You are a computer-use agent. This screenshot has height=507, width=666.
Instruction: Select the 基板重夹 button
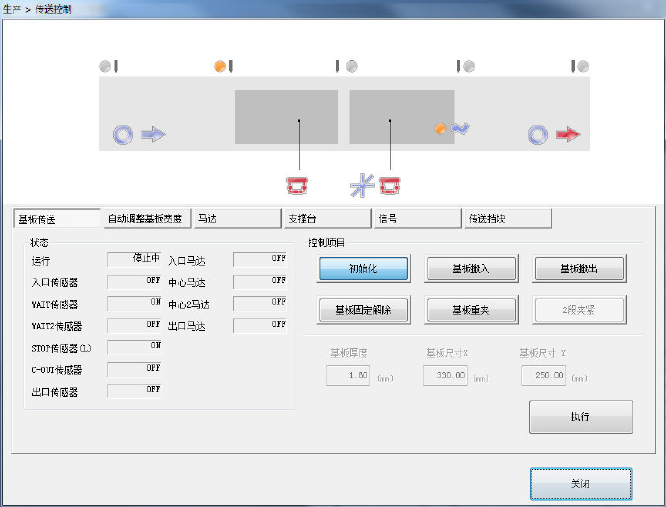pos(471,310)
